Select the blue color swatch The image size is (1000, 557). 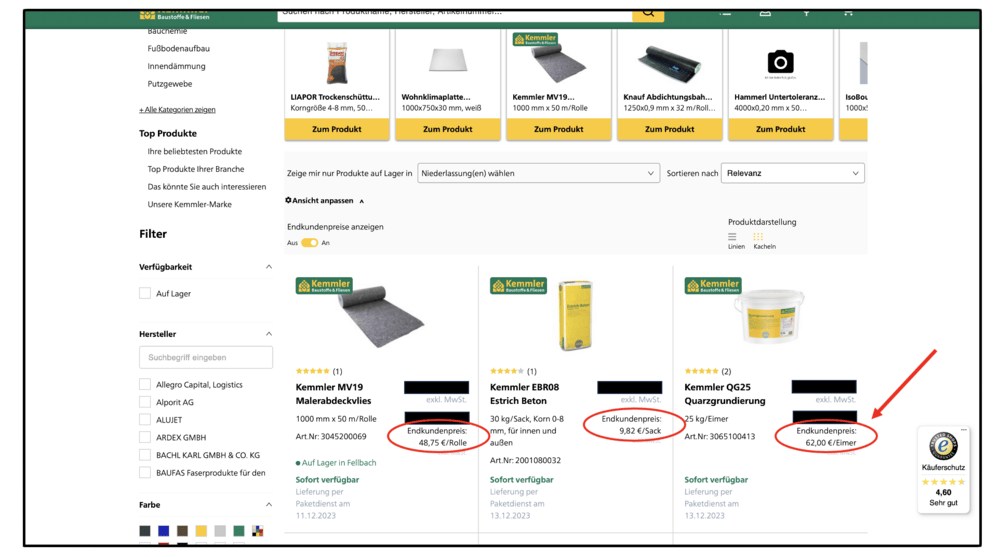click(164, 531)
